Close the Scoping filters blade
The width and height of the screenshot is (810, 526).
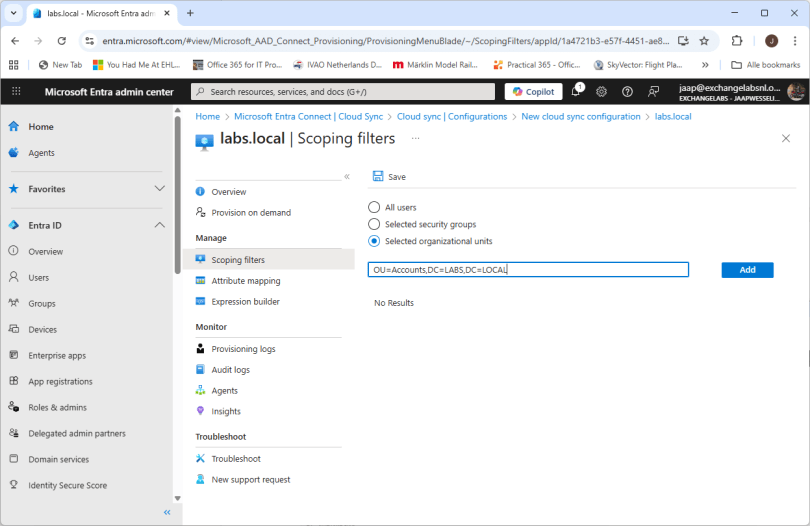click(x=785, y=138)
